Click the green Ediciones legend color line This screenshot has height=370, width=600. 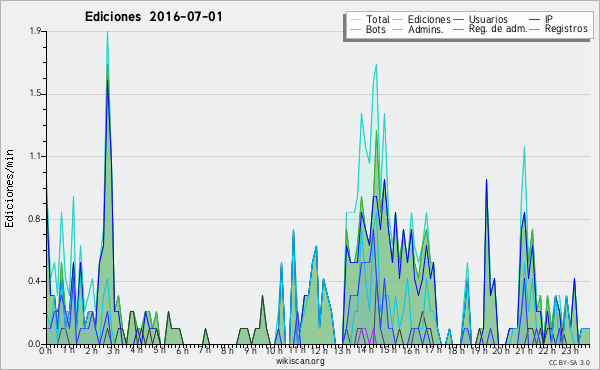click(x=398, y=20)
